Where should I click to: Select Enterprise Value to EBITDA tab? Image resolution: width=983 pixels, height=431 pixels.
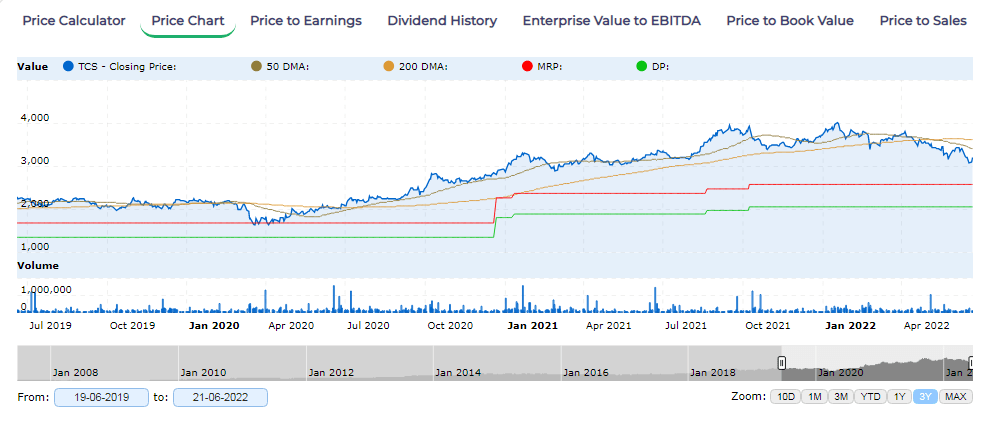click(611, 21)
